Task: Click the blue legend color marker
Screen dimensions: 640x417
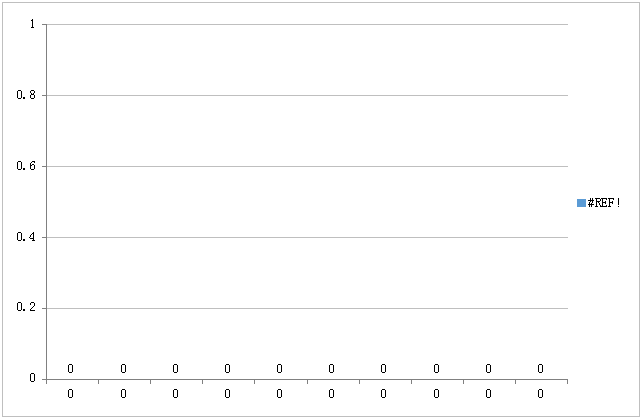Action: point(581,203)
